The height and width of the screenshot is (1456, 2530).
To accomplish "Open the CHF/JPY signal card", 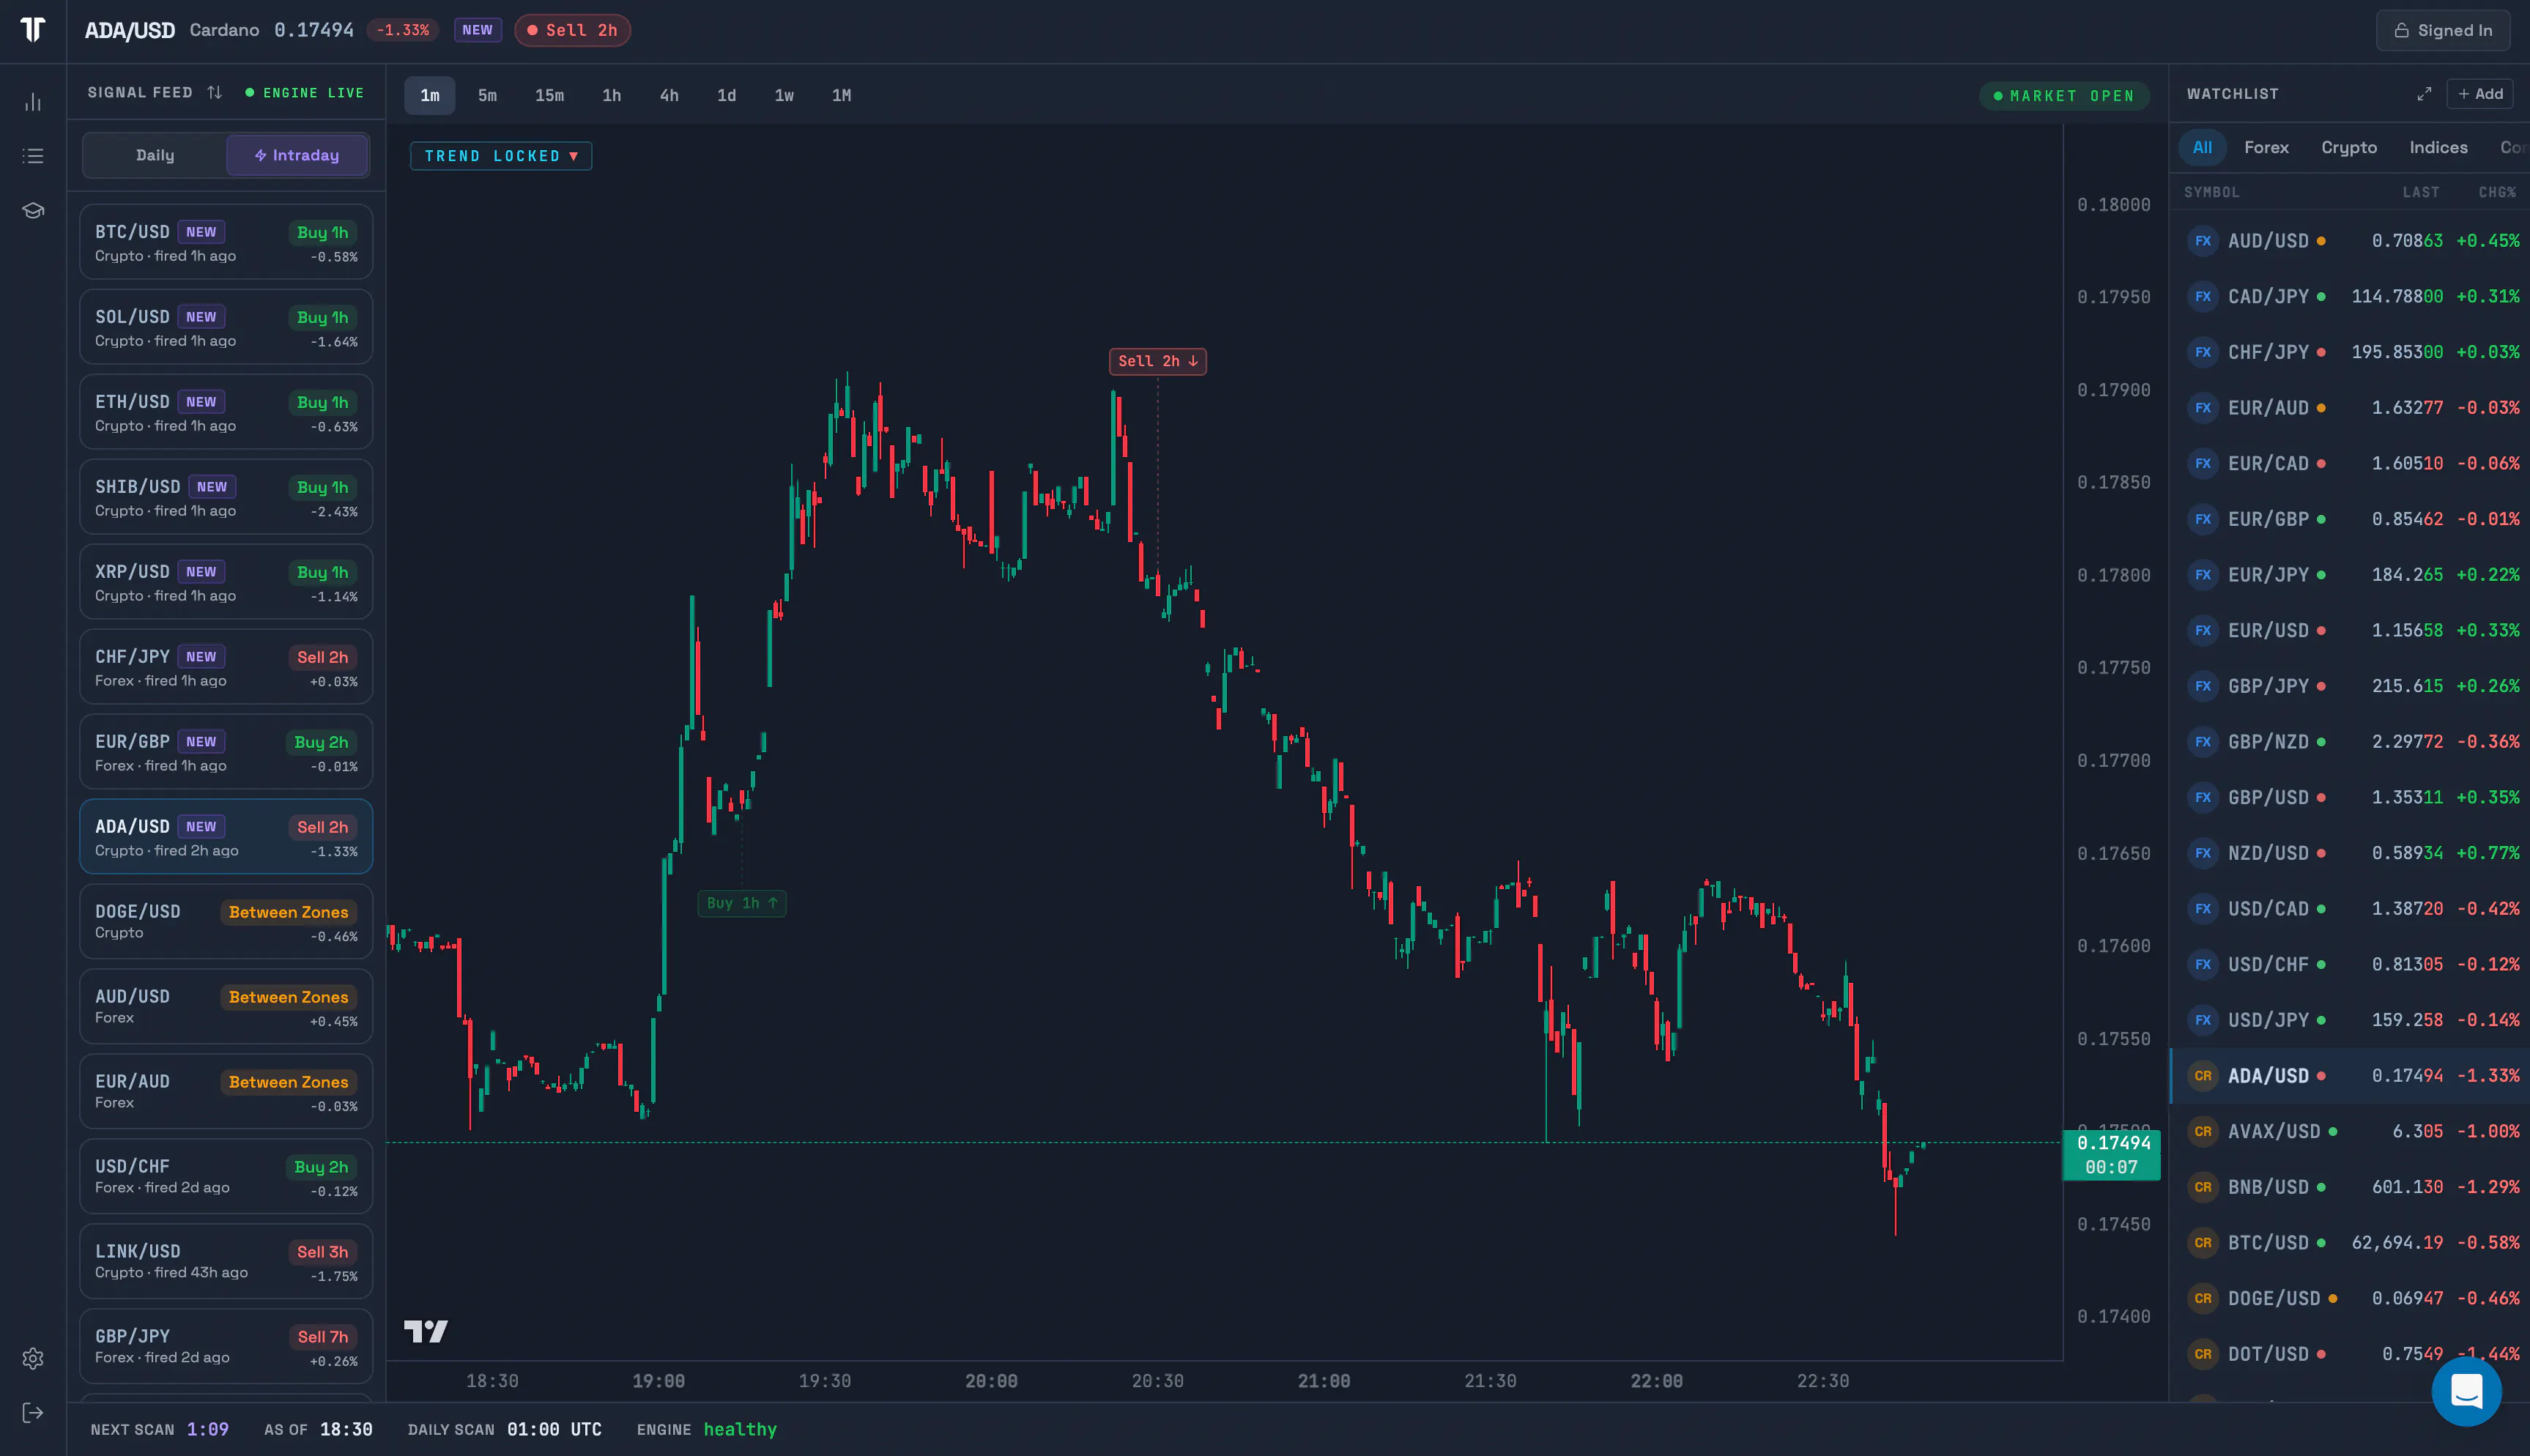I will [226, 667].
